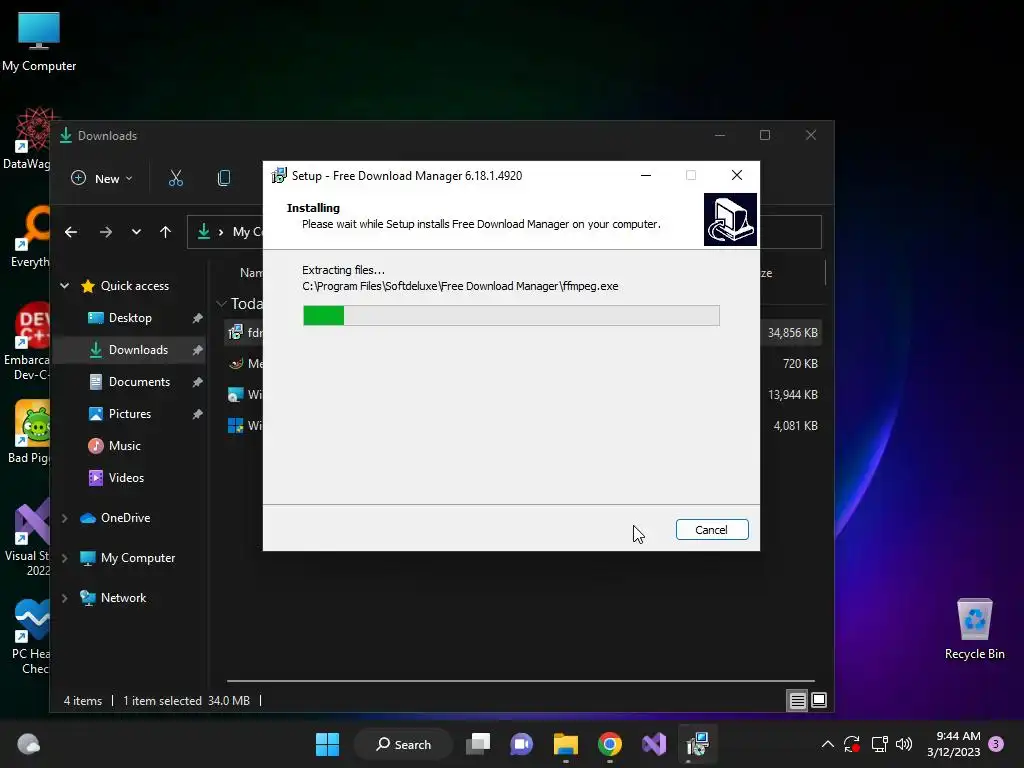This screenshot has height=768, width=1024.
Task: Open Task View from the taskbar
Action: coord(478,744)
